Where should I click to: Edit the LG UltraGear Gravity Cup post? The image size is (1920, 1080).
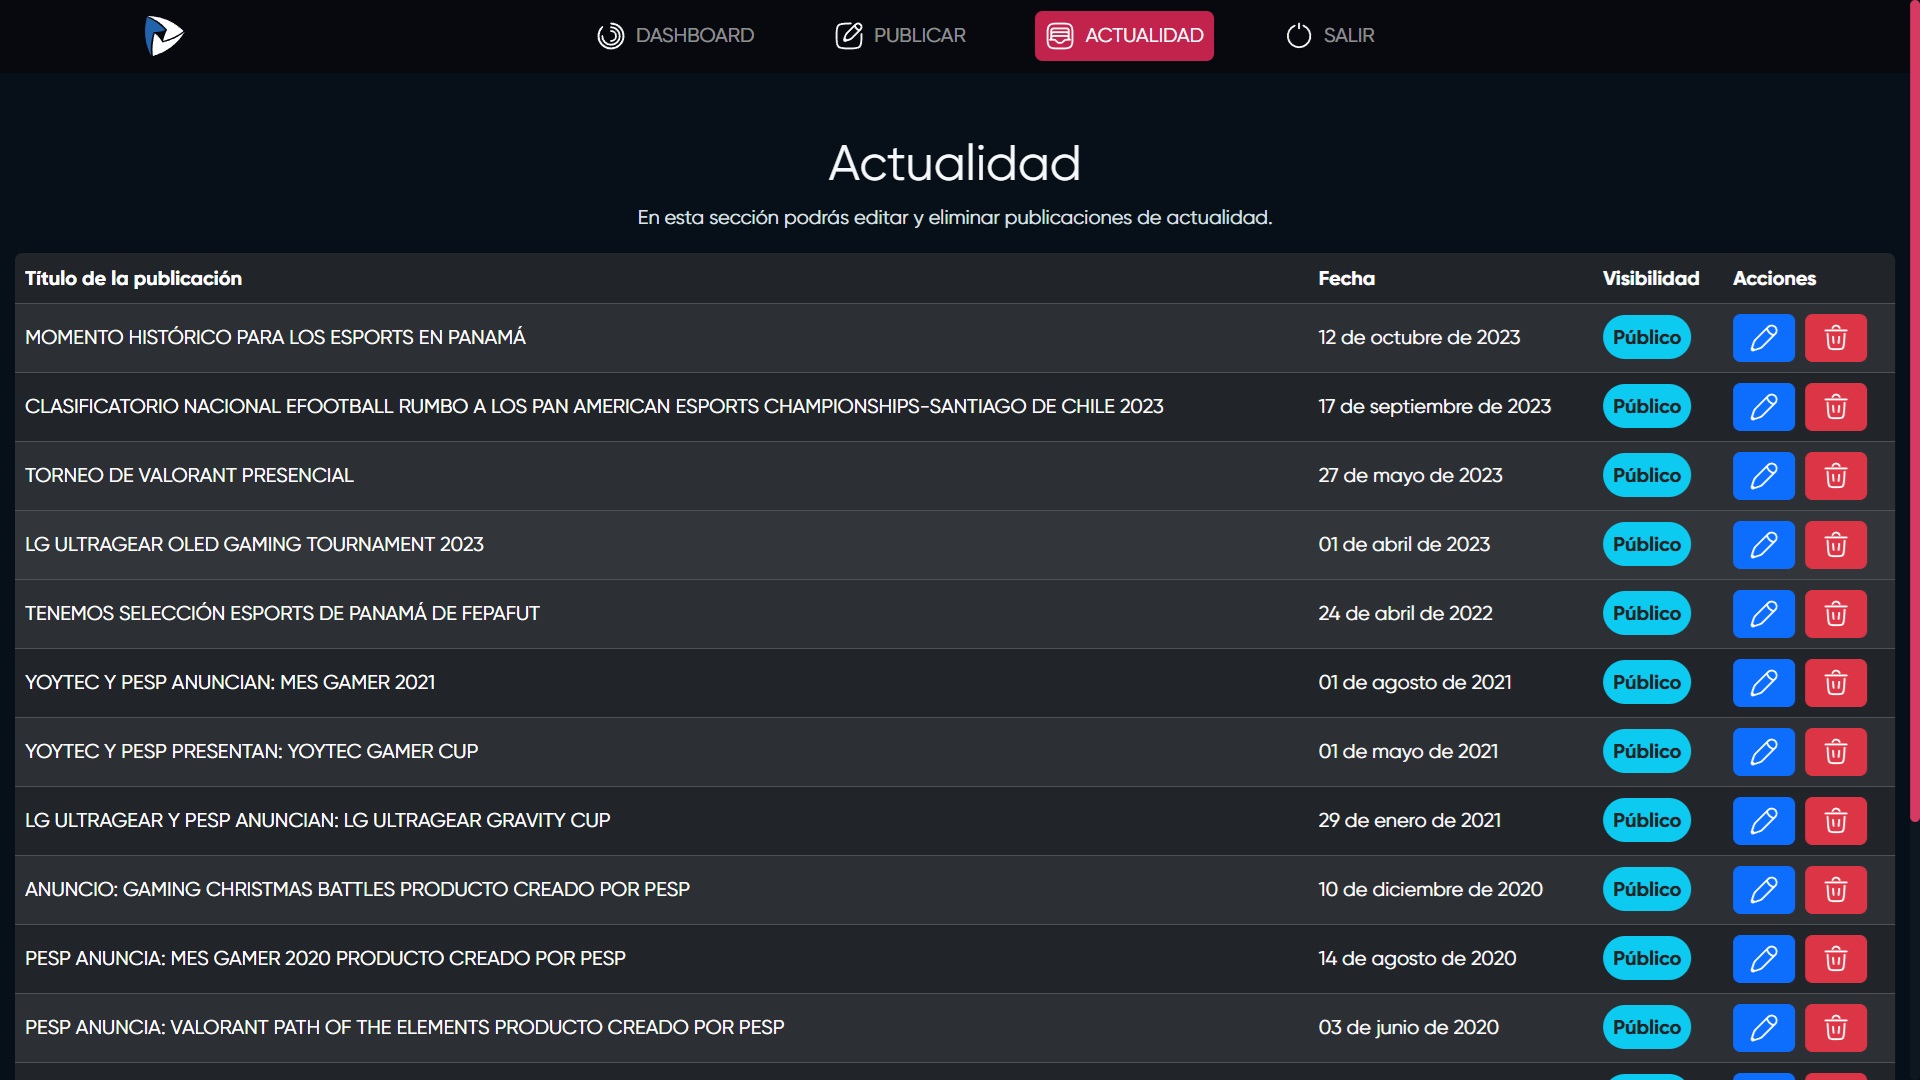[1764, 821]
